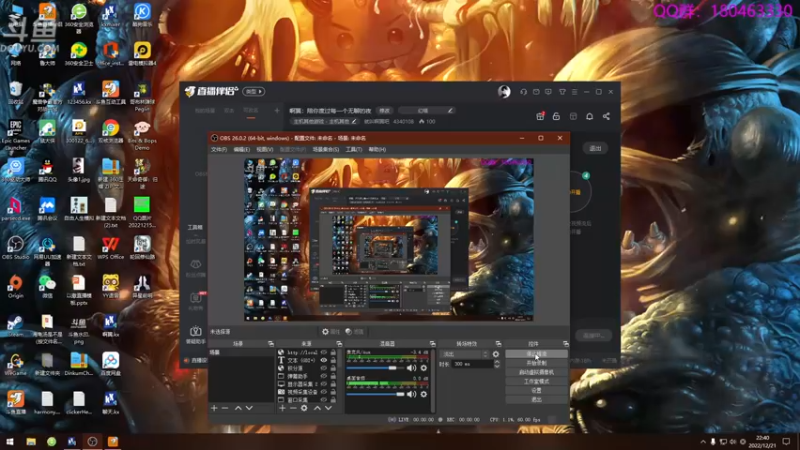800x450 pixels.
Task: Open Origin desktop shortcut
Action: (x=15, y=287)
